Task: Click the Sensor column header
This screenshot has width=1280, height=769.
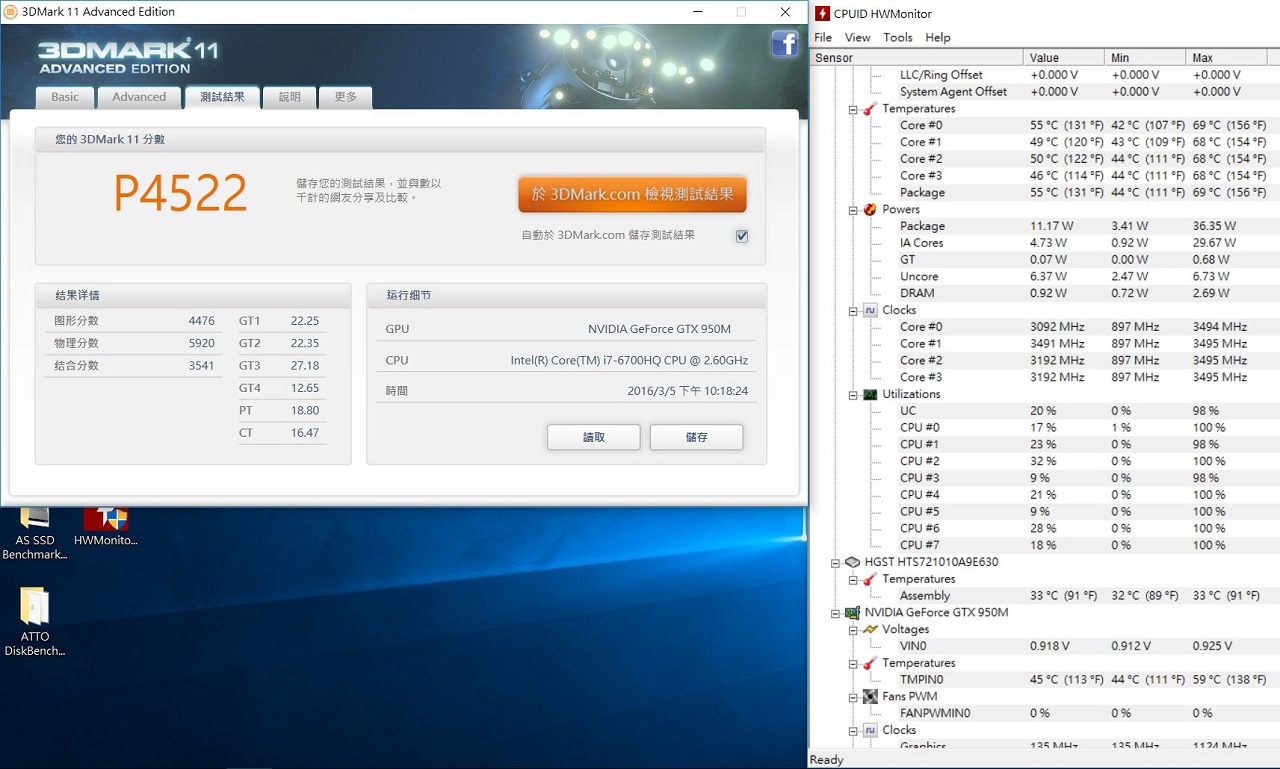Action: click(916, 58)
